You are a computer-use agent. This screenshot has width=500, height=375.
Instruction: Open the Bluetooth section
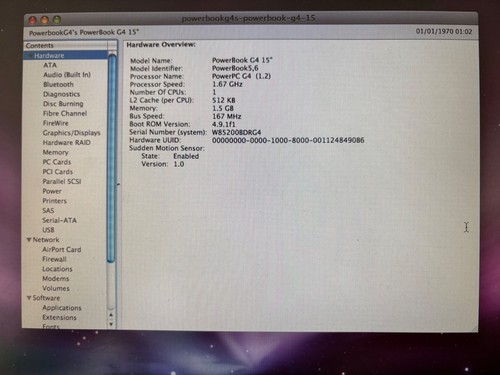[58, 84]
